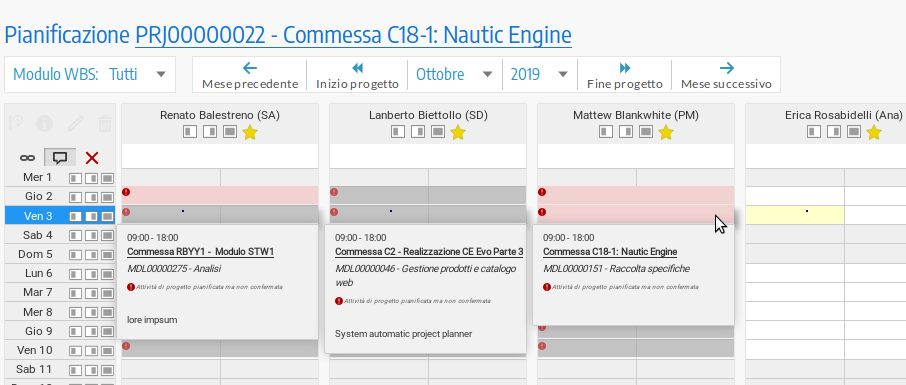
Task: Go to Mese successivo
Action: tap(726, 75)
